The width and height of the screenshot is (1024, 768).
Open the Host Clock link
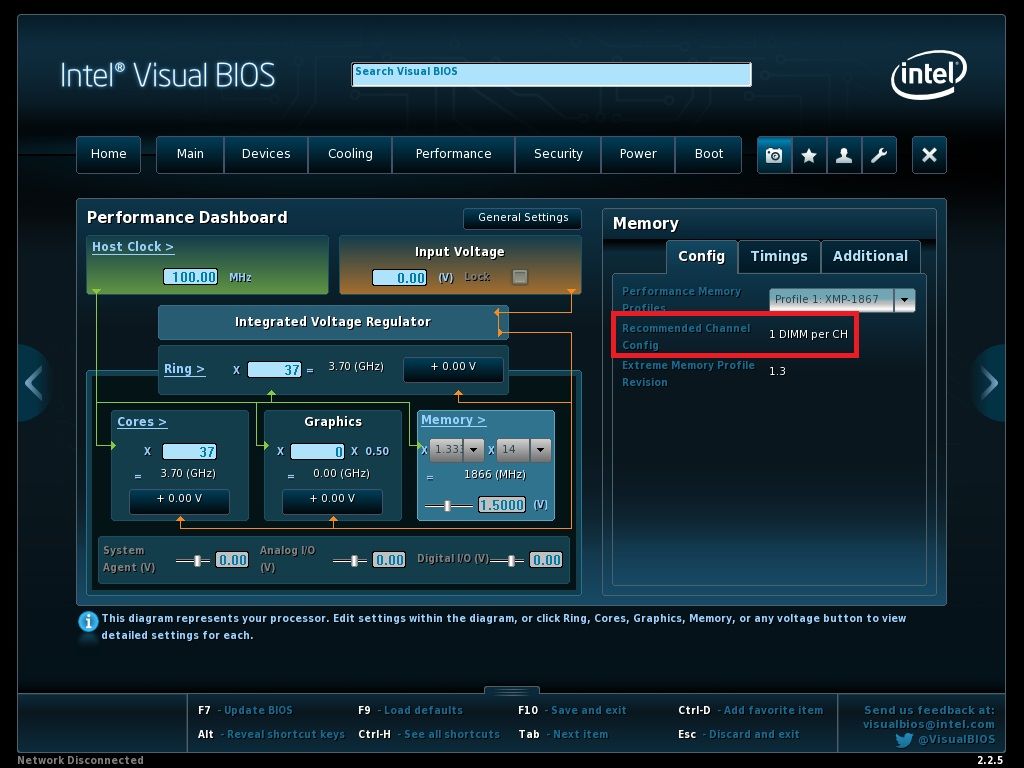133,247
